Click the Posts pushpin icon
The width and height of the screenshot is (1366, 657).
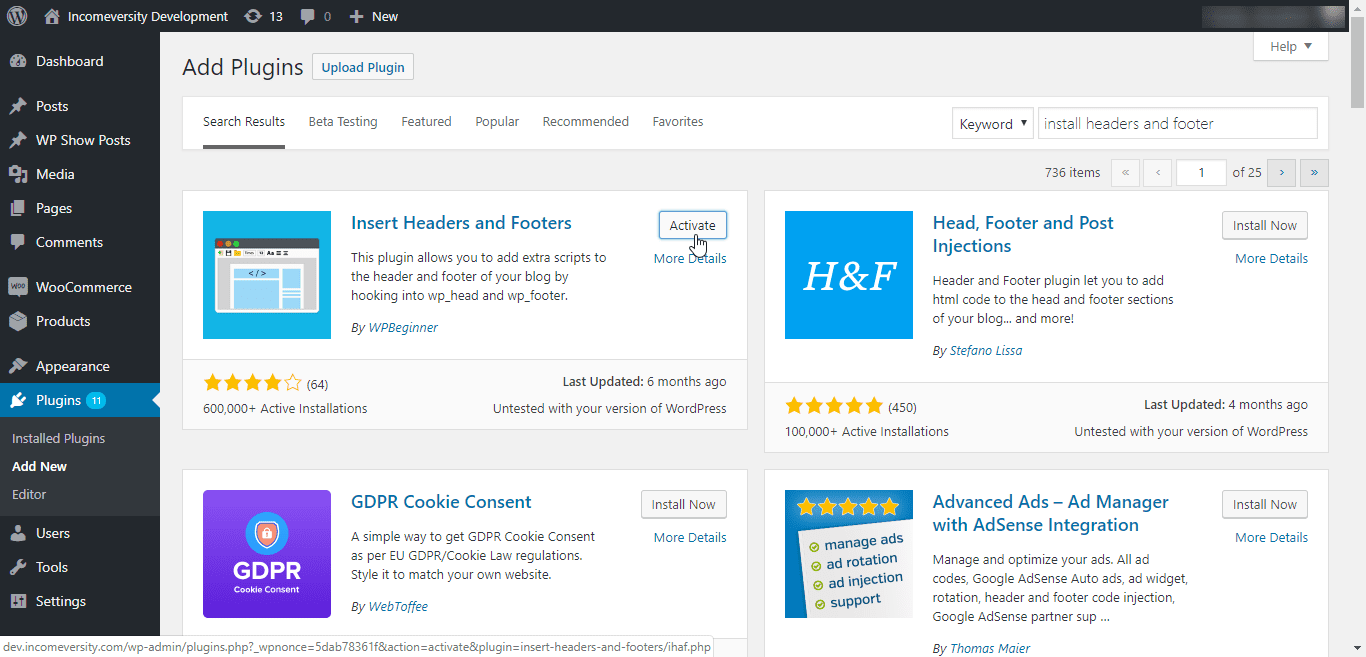pos(18,106)
